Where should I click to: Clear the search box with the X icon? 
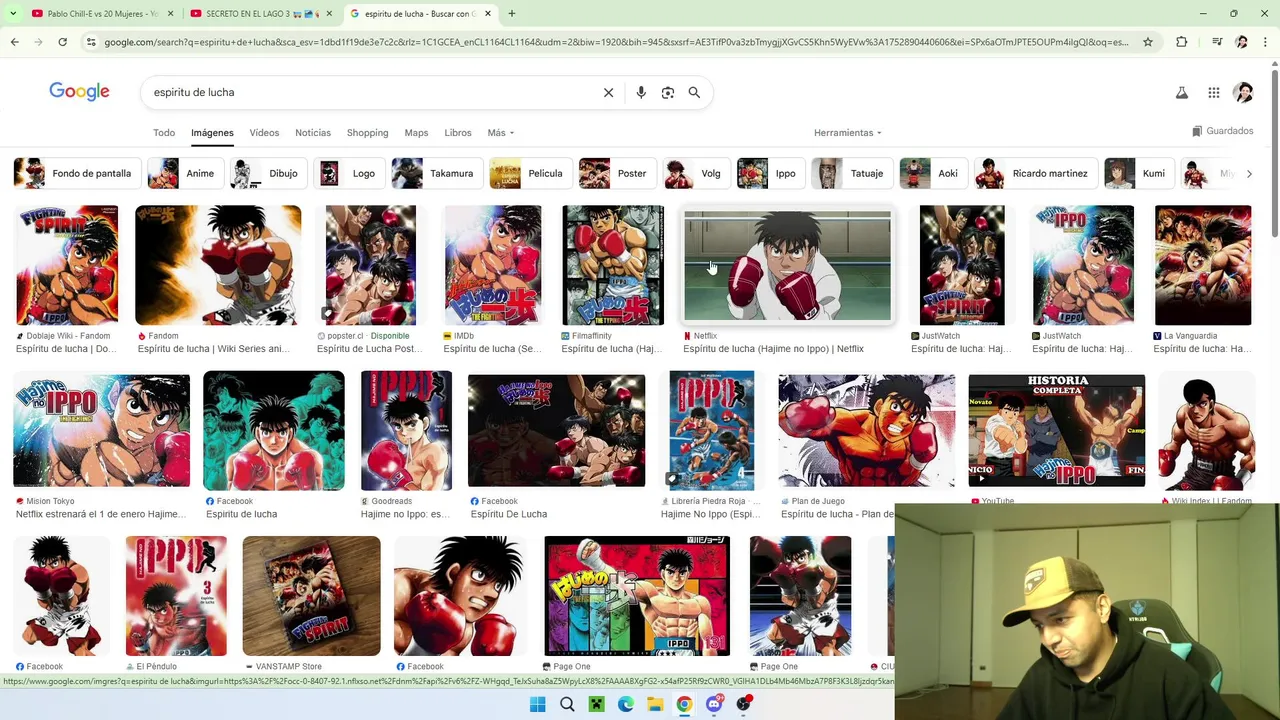coord(608,92)
